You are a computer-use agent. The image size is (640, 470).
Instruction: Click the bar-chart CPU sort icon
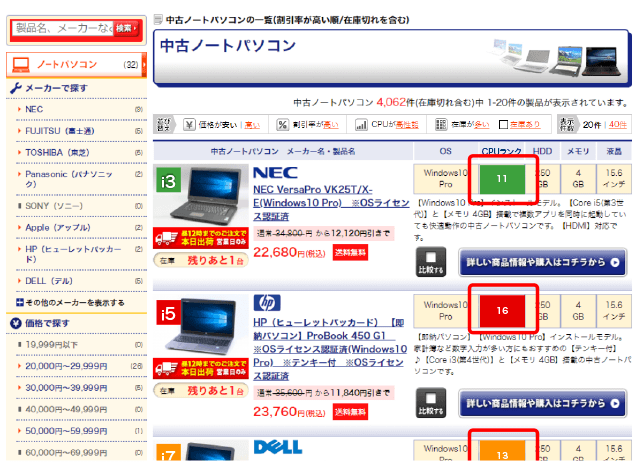[x=361, y=124]
